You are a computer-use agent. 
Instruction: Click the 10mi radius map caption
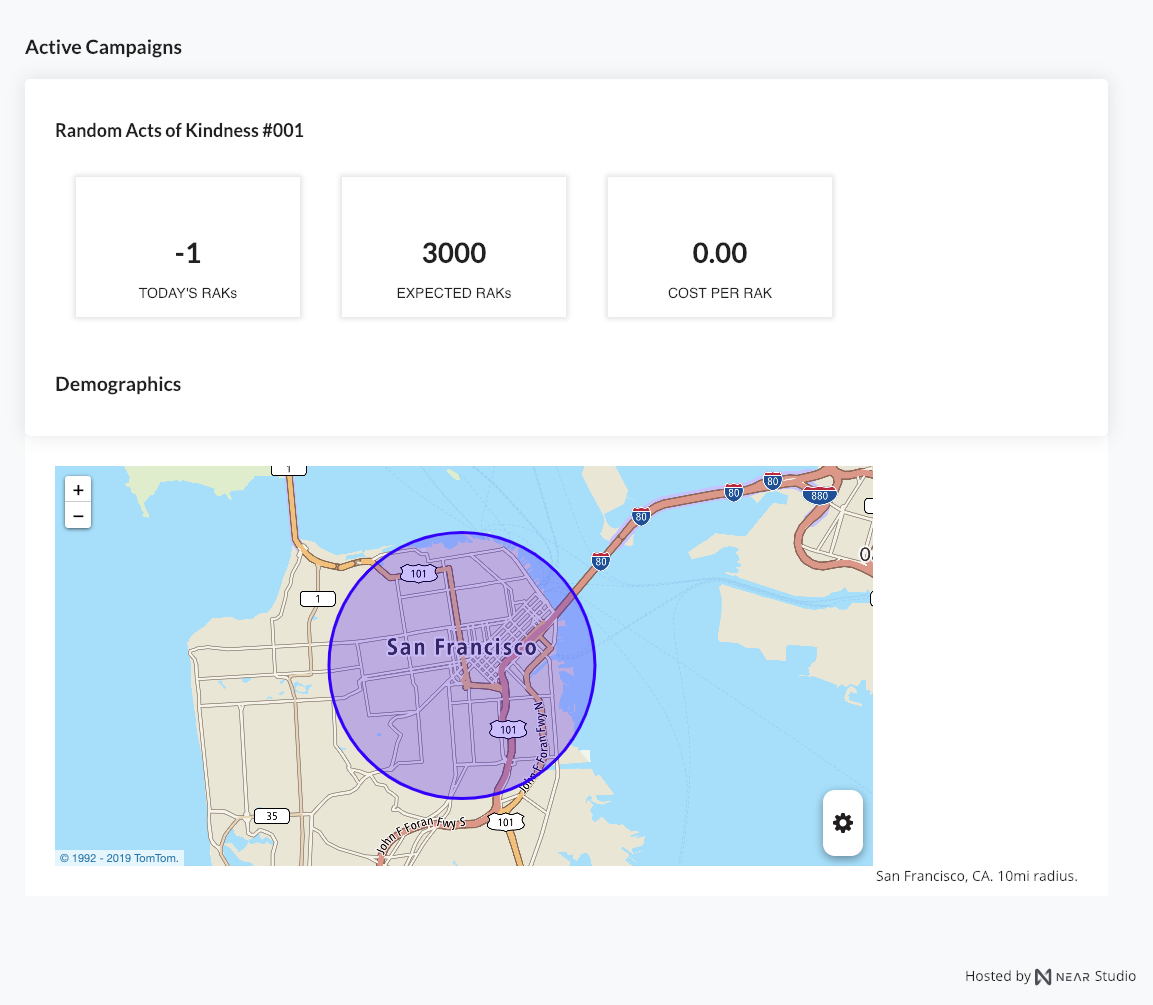(x=976, y=876)
